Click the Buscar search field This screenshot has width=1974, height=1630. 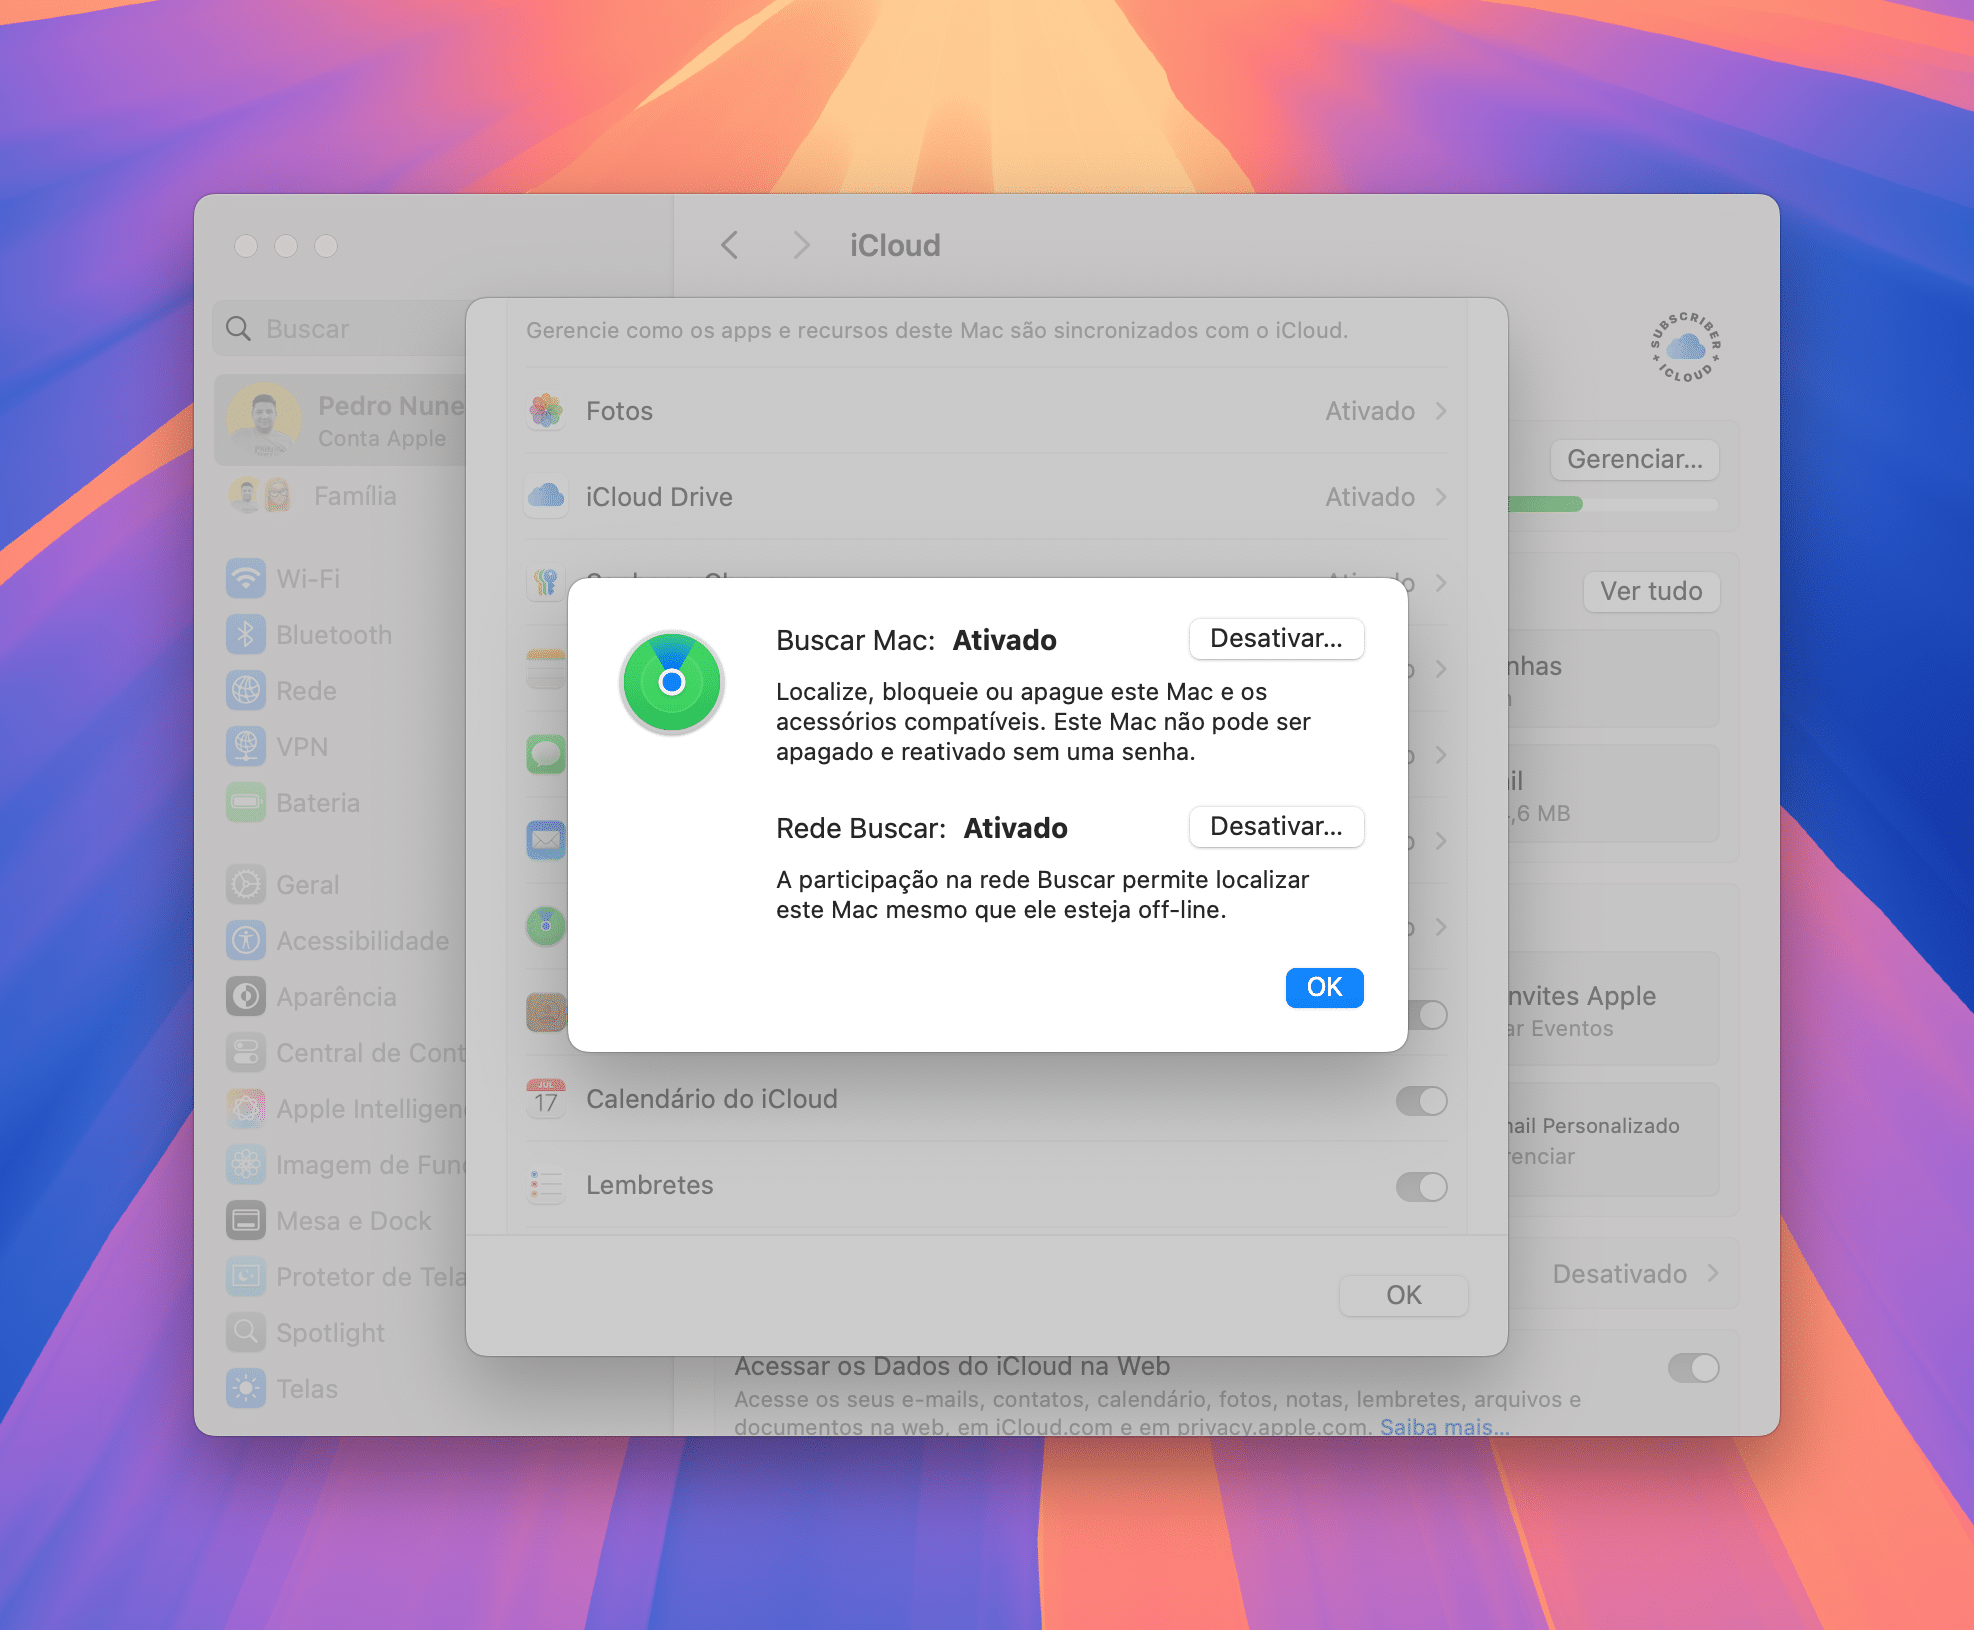tap(340, 329)
